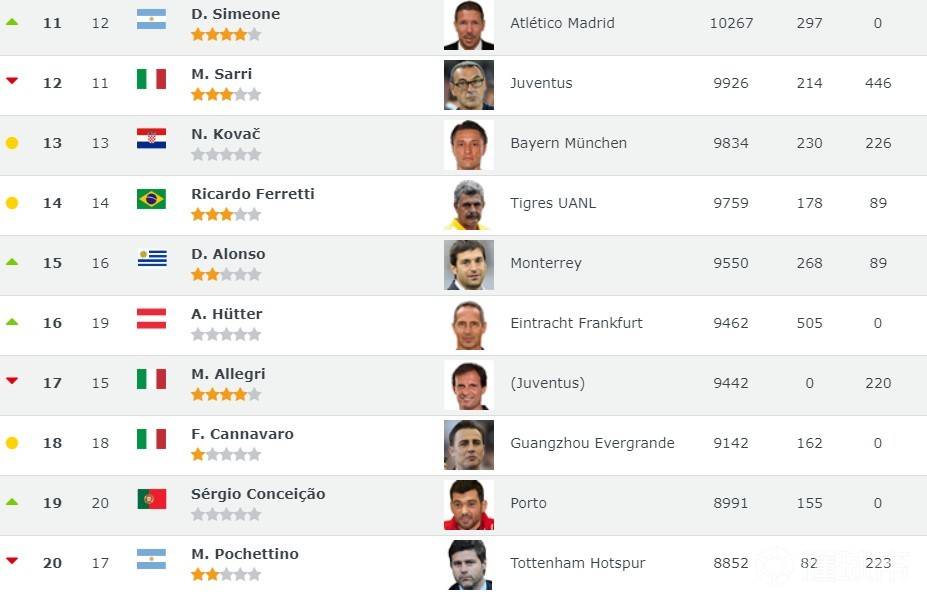927x595 pixels.
Task: Click M. Allegri's portrait photo
Action: click(x=468, y=385)
